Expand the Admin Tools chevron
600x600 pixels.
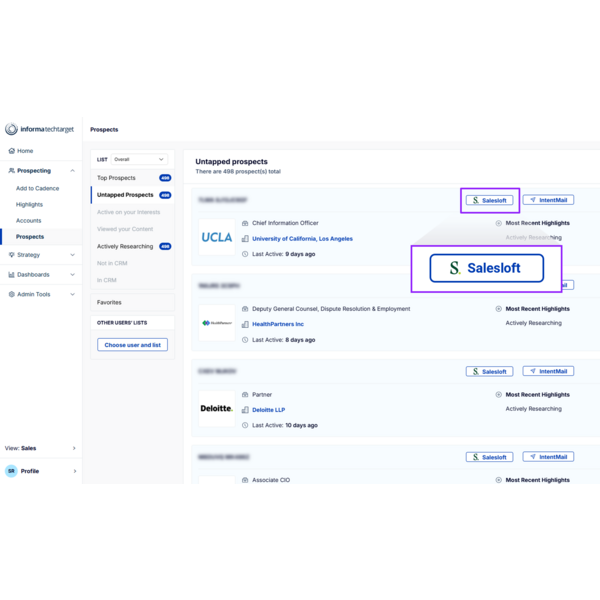[72, 294]
